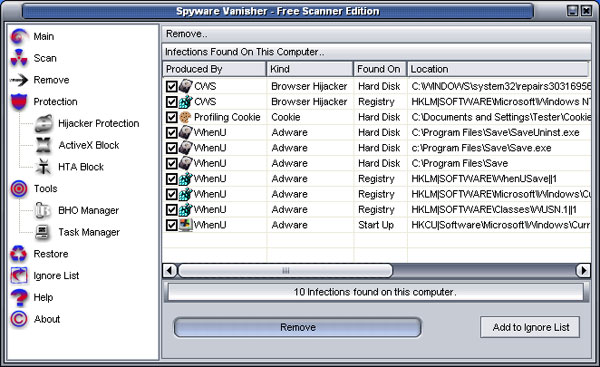Image resolution: width=600 pixels, height=367 pixels.
Task: Sort by Produced By column header
Action: coord(214,69)
